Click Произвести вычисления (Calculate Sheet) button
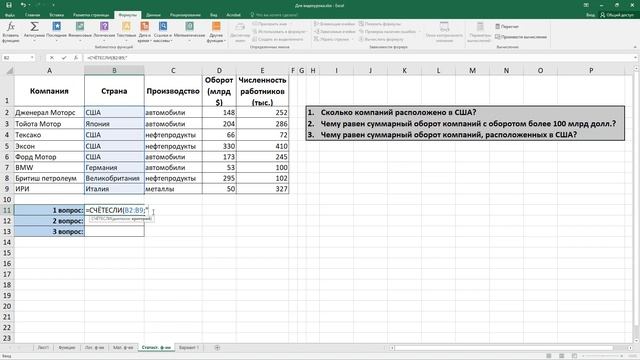 click(521, 37)
